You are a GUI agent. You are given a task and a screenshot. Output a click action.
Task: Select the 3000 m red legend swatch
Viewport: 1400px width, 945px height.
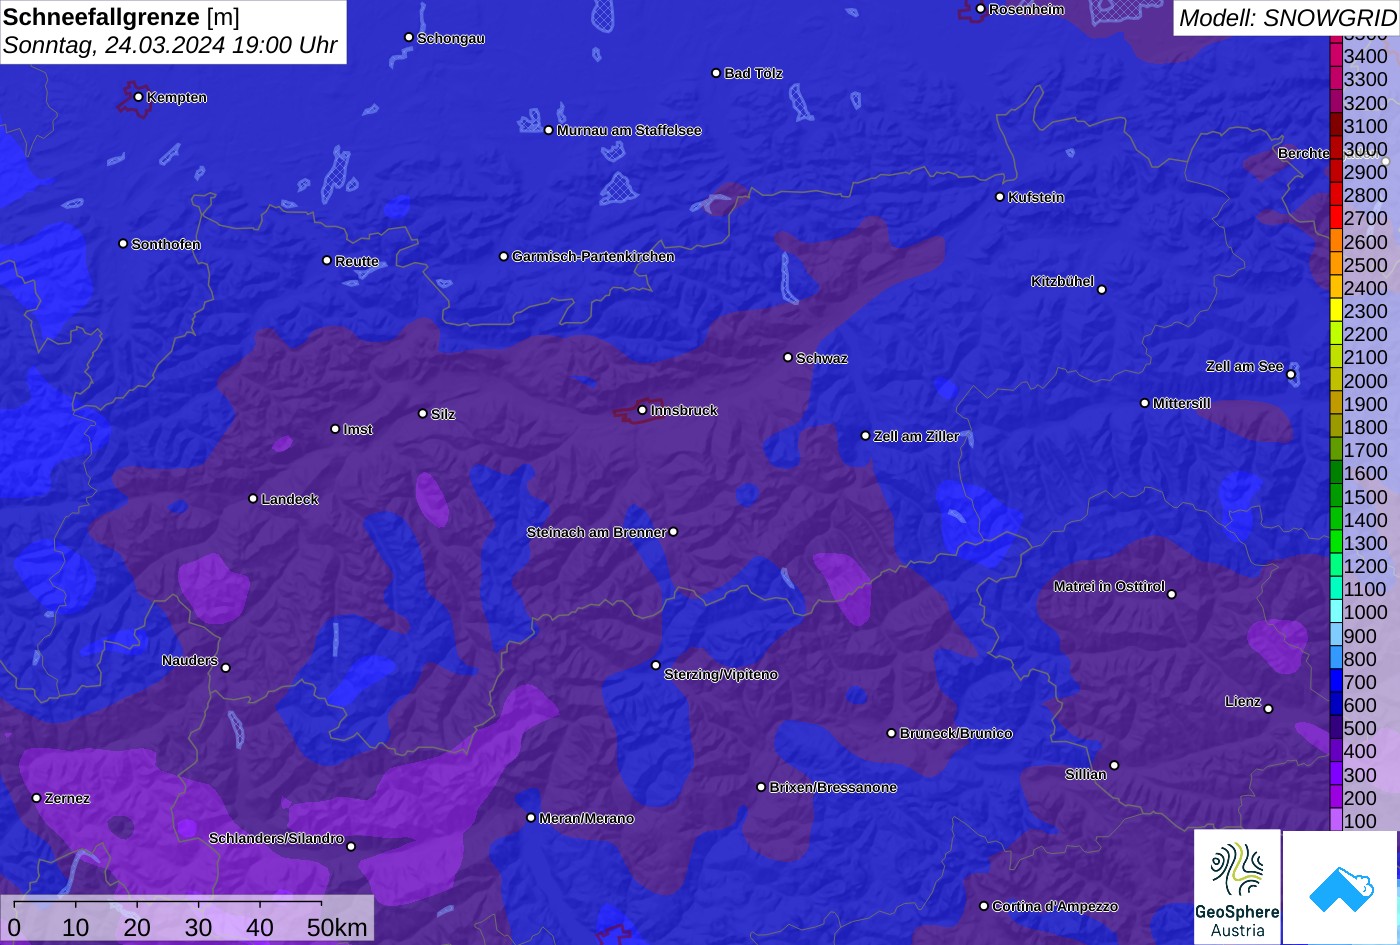(x=1335, y=149)
